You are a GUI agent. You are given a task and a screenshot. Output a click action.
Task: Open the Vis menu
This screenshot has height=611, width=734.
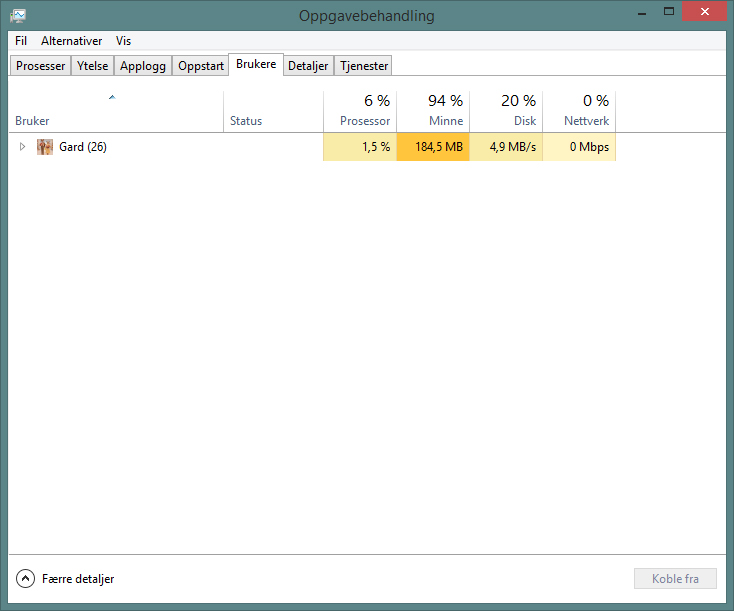[124, 41]
